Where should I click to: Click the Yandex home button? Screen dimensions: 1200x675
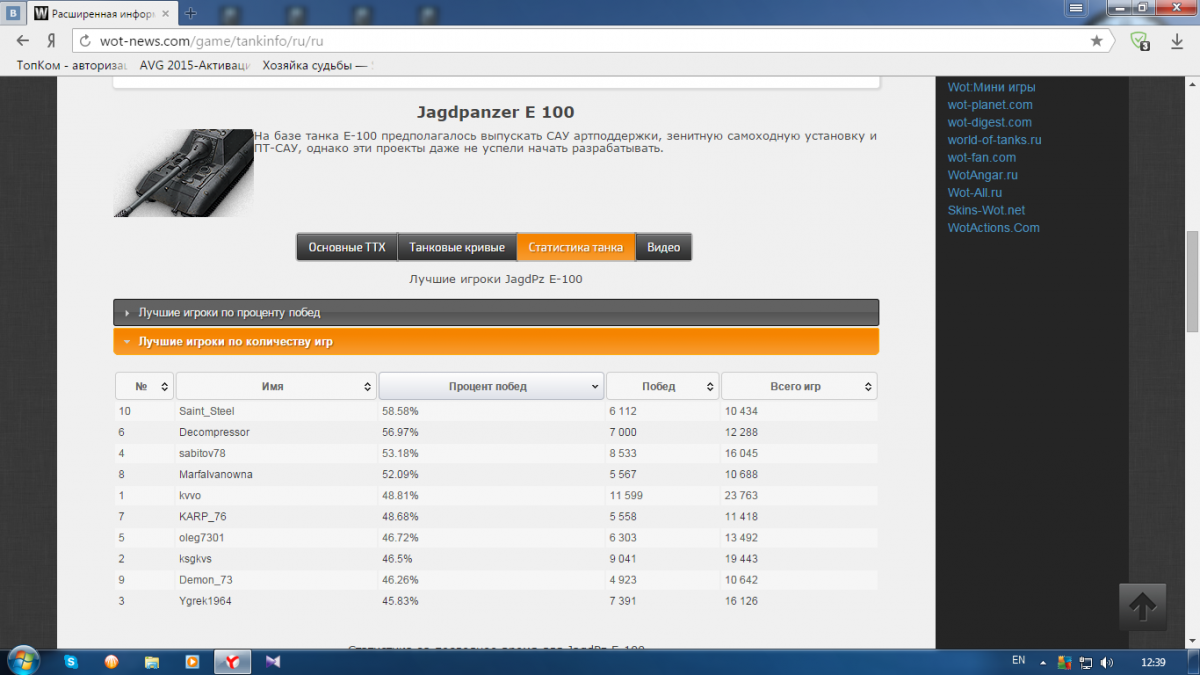tap(50, 41)
